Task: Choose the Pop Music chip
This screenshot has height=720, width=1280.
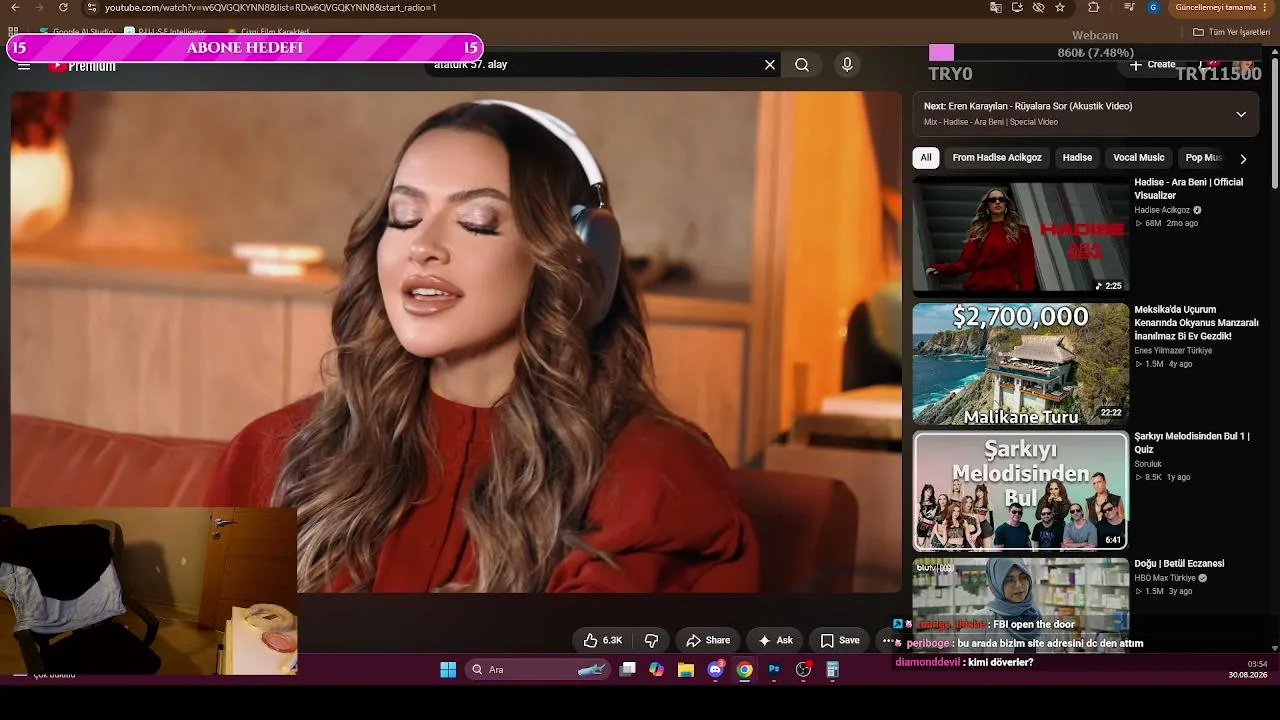Action: [1203, 158]
